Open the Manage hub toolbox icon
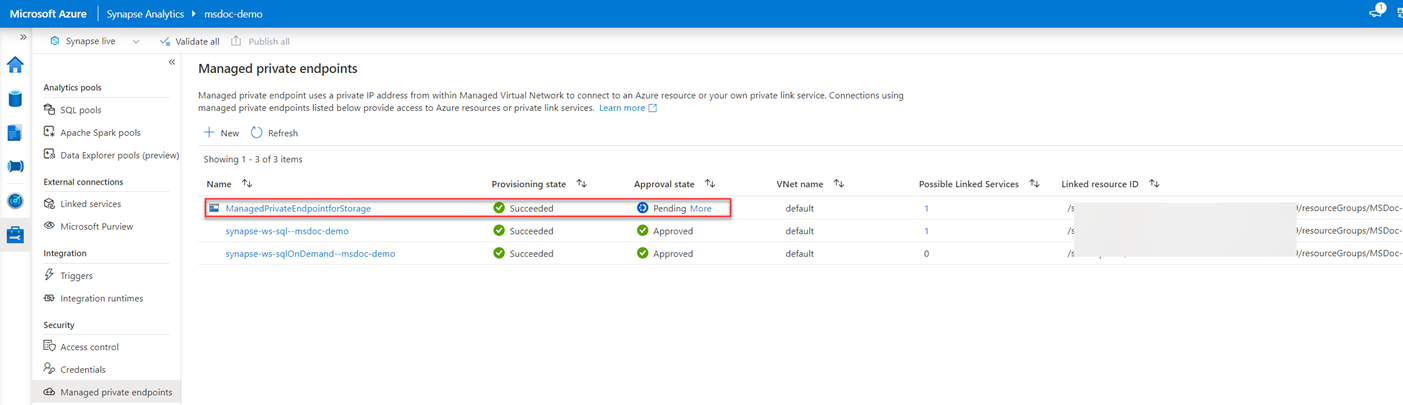1403x405 pixels. click(15, 235)
